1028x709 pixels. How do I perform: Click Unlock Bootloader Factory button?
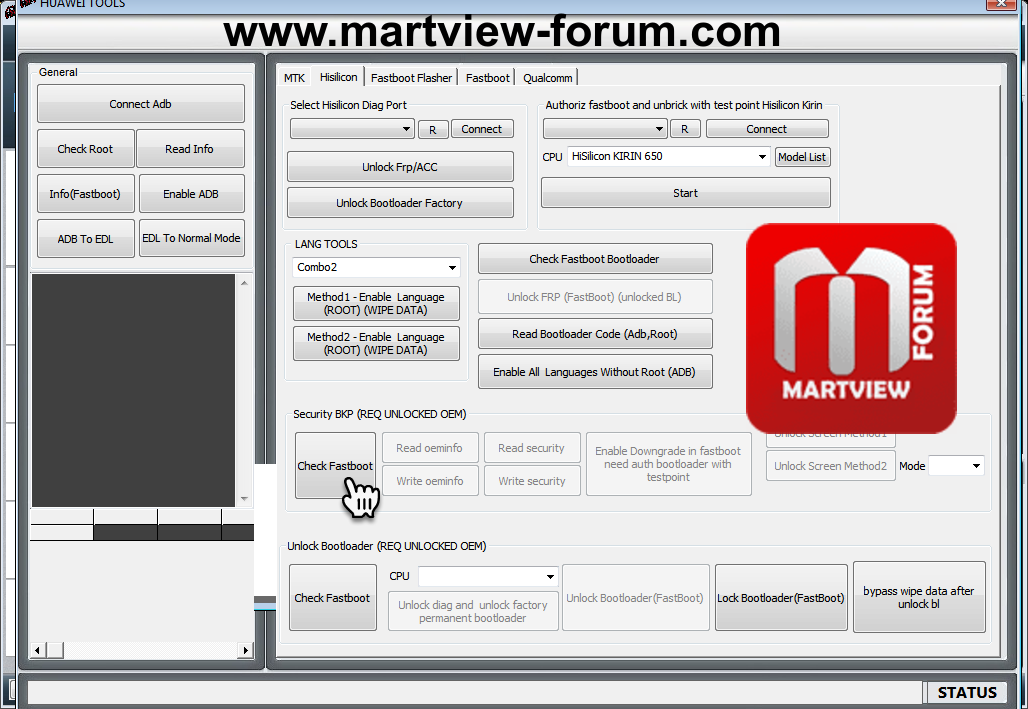400,203
